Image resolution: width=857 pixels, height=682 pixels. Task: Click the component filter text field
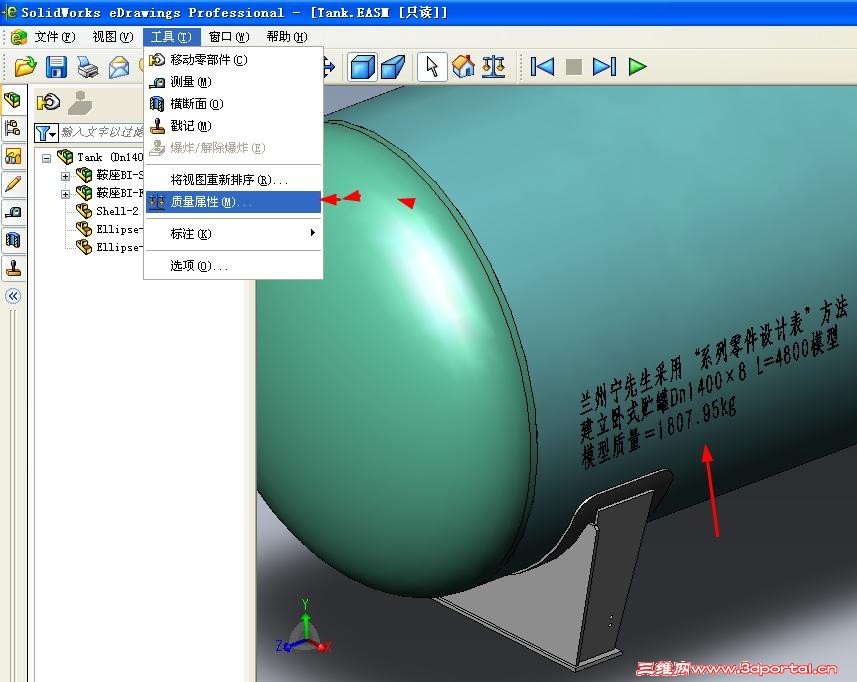coord(101,132)
